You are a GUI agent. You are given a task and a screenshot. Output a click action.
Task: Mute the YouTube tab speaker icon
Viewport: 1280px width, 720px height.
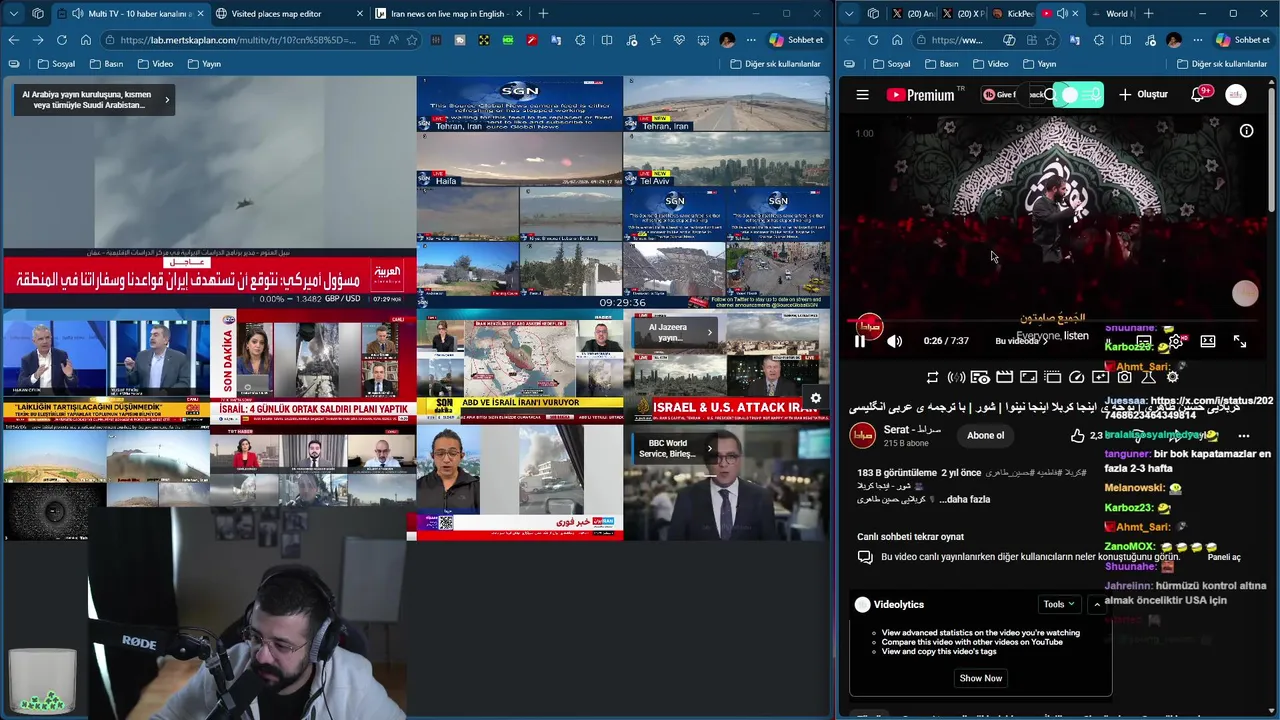(1062, 14)
